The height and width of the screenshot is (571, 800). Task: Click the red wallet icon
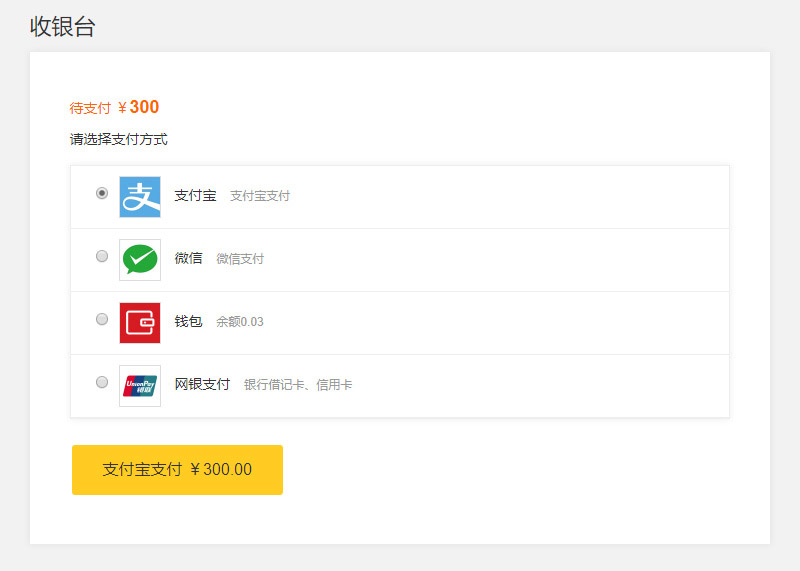[x=140, y=323]
